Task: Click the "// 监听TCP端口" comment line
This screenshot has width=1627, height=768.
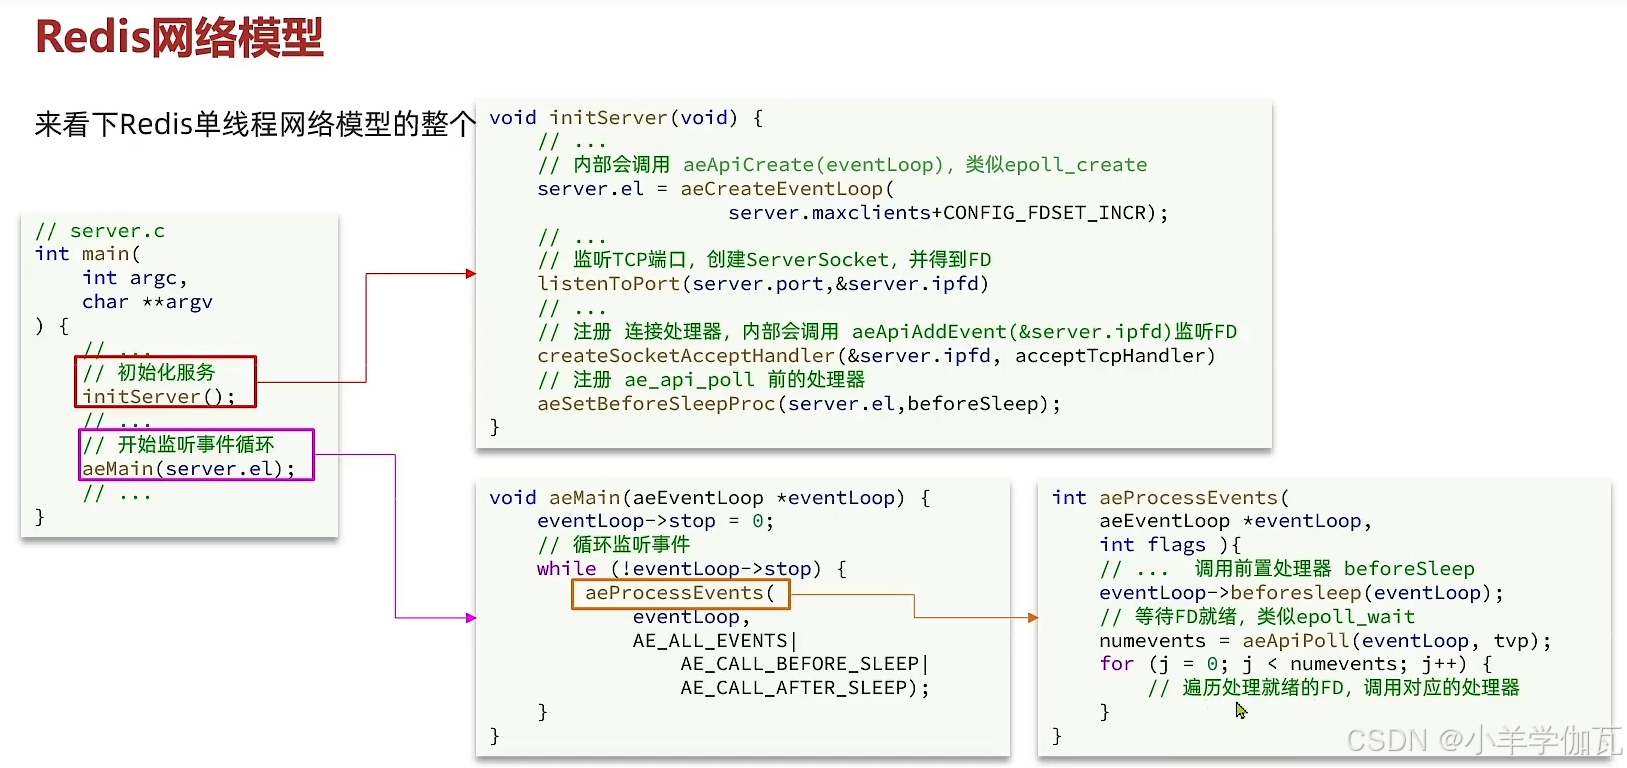Action: pyautogui.click(x=764, y=260)
